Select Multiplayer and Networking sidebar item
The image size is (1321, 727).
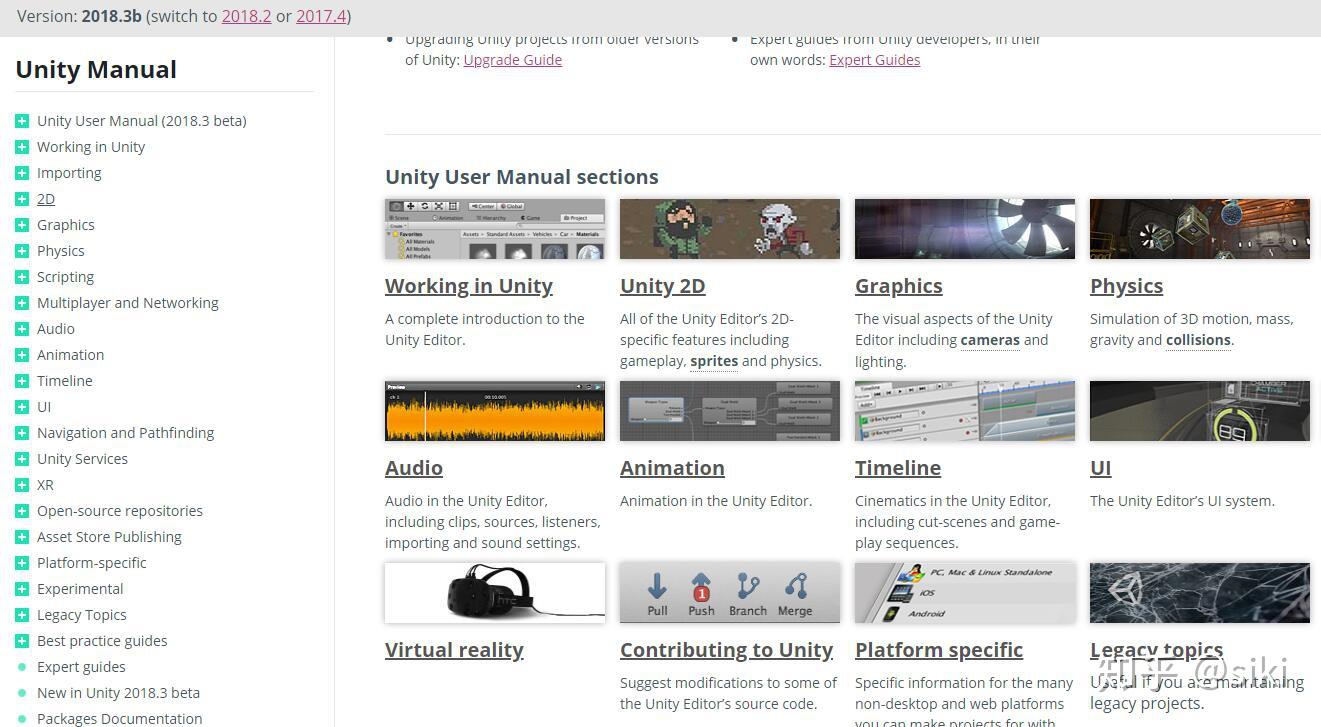127,303
